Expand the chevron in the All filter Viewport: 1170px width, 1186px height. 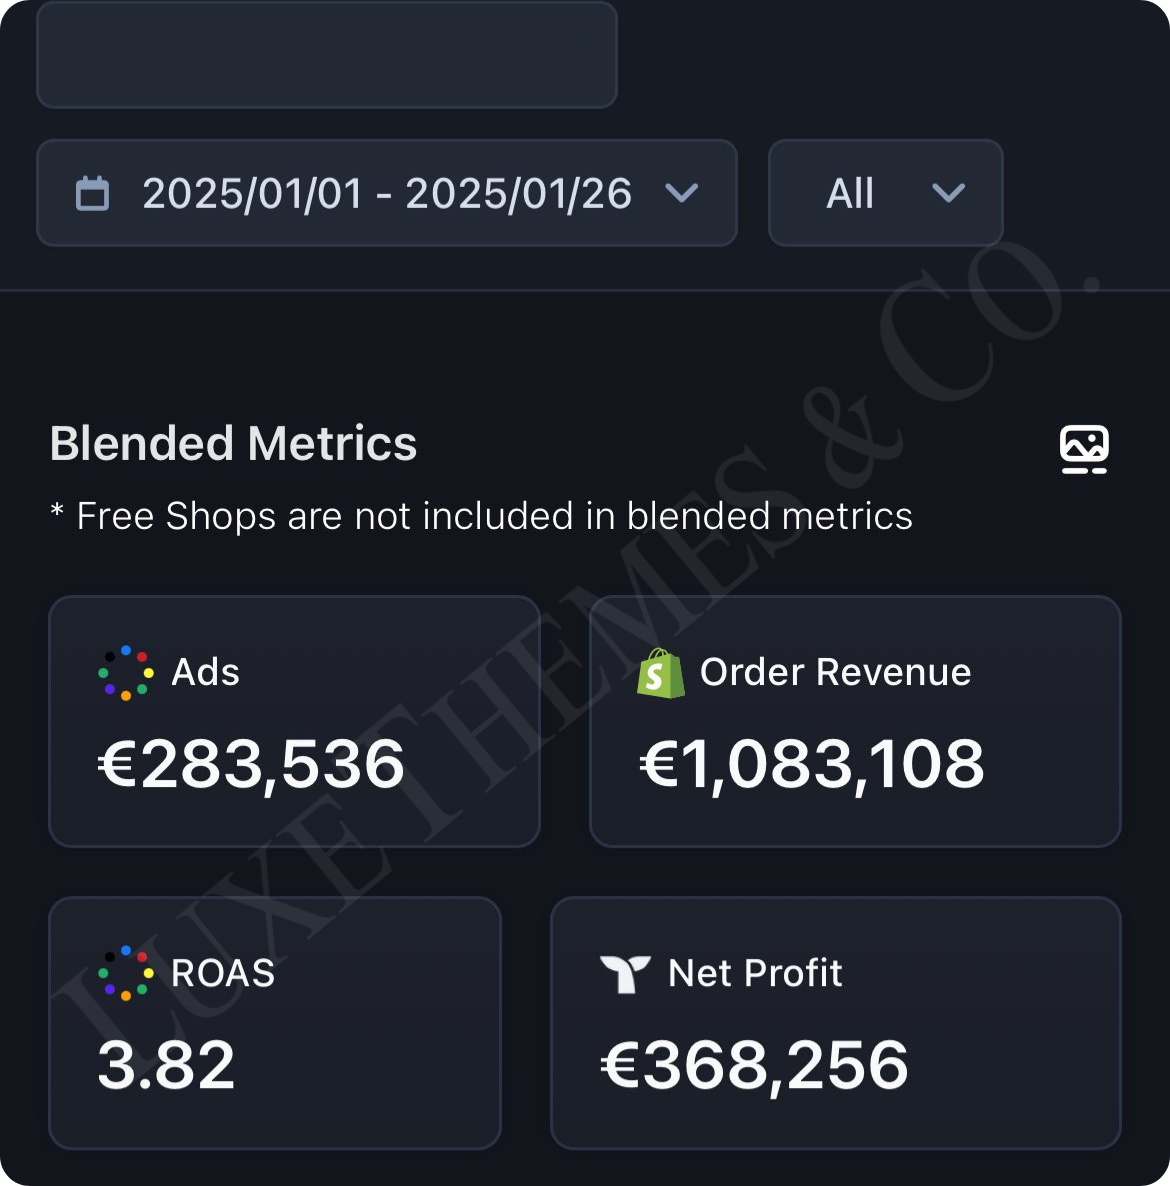tap(948, 193)
